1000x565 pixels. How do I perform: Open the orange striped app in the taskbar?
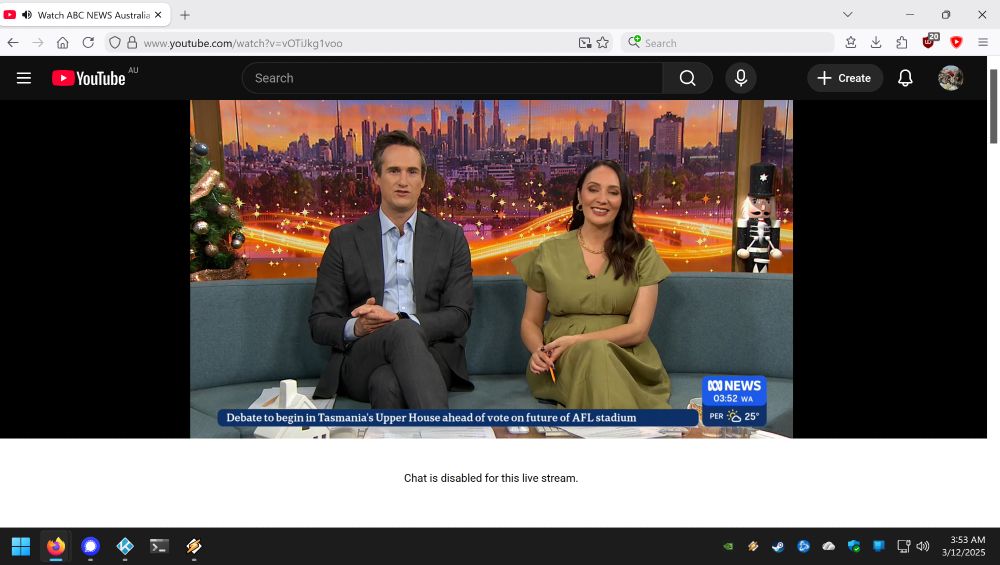(x=194, y=547)
